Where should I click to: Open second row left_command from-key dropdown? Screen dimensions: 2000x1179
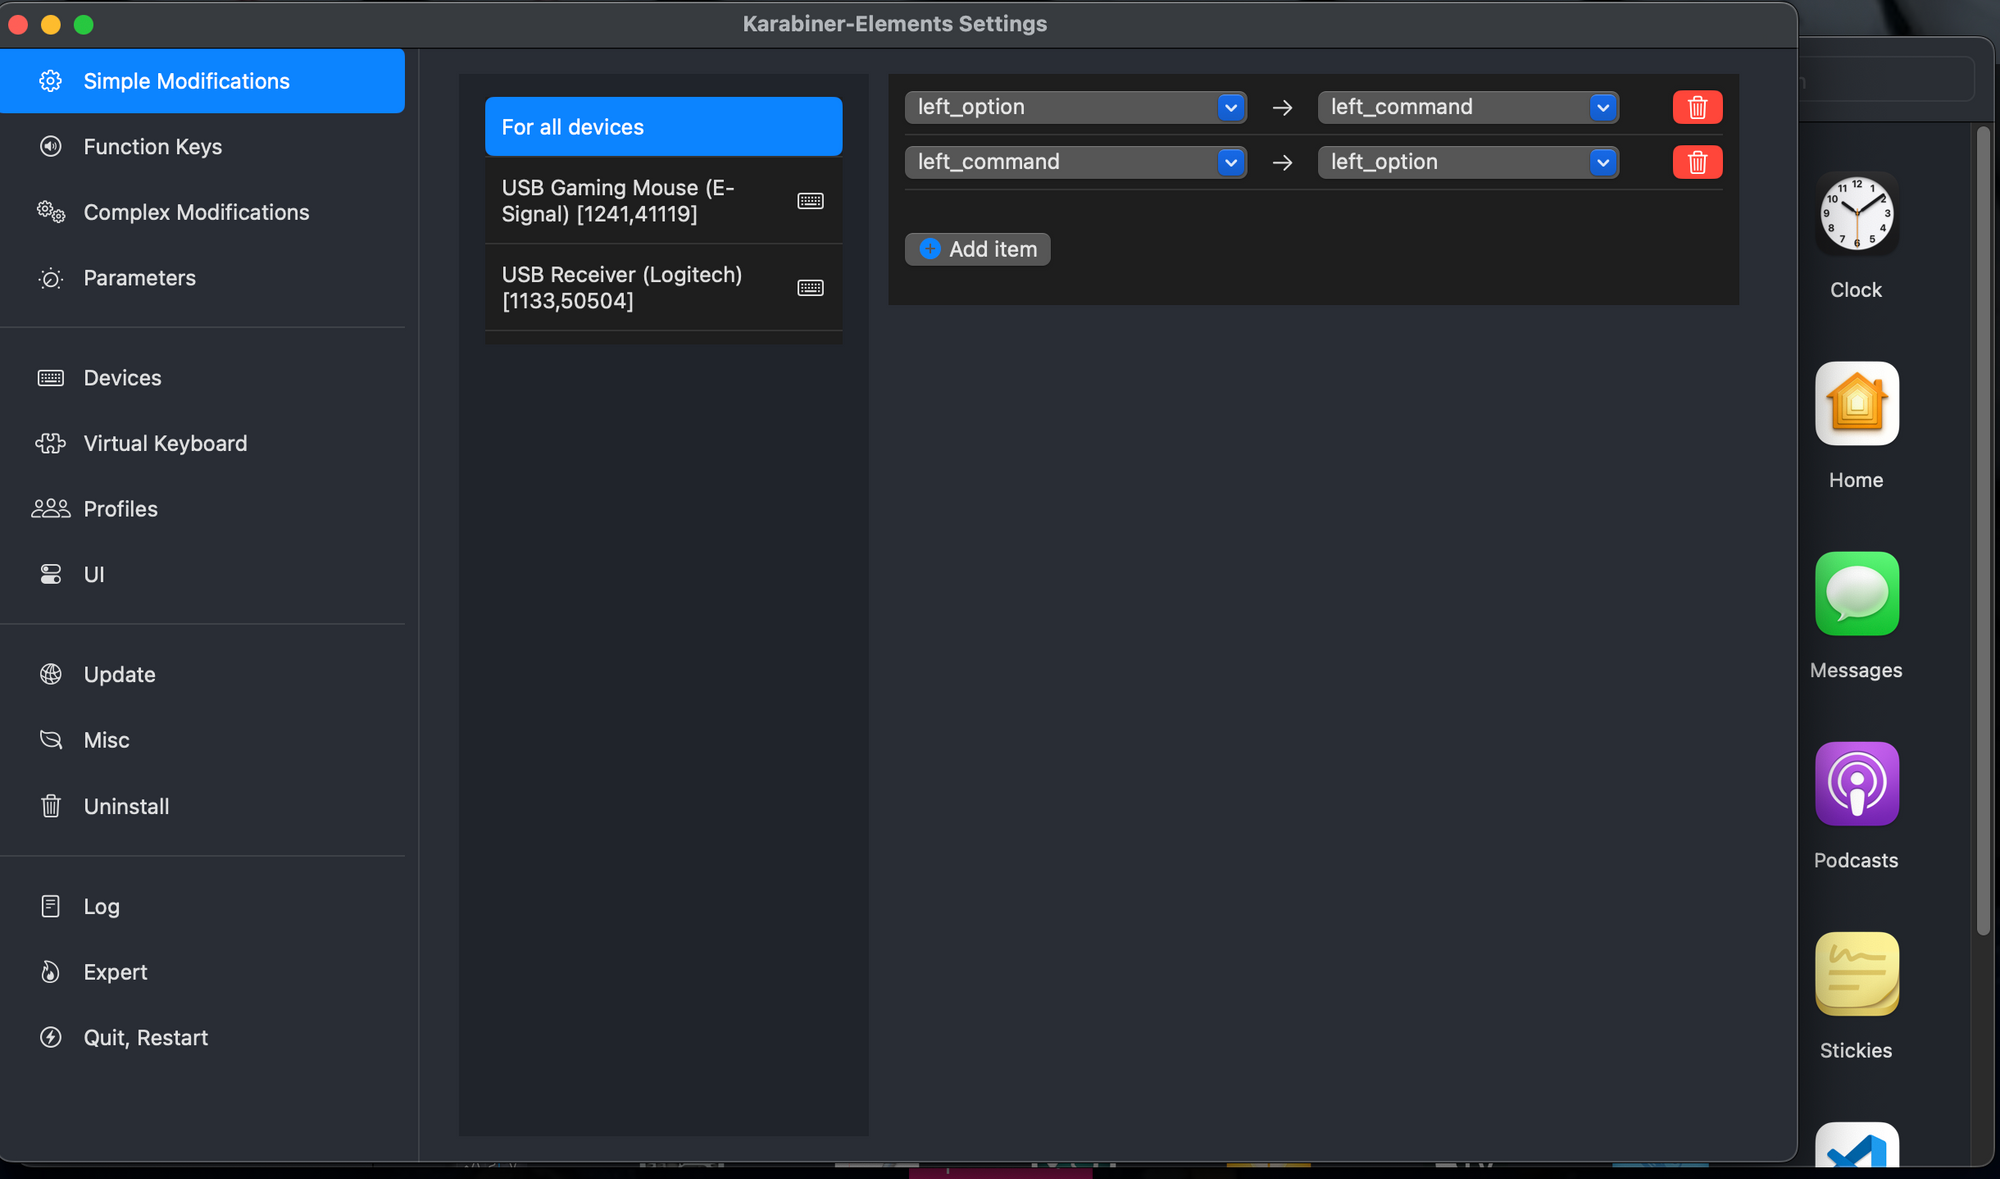click(1075, 162)
